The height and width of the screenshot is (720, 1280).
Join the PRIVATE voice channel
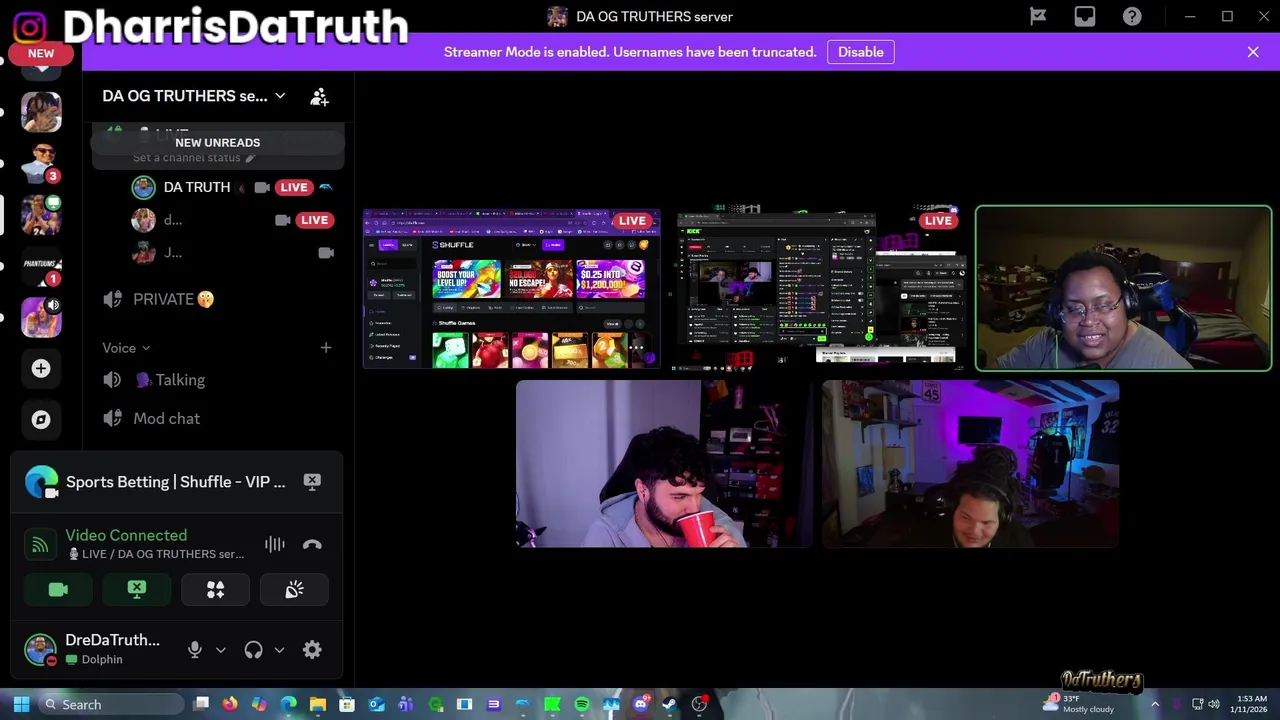tap(217, 299)
